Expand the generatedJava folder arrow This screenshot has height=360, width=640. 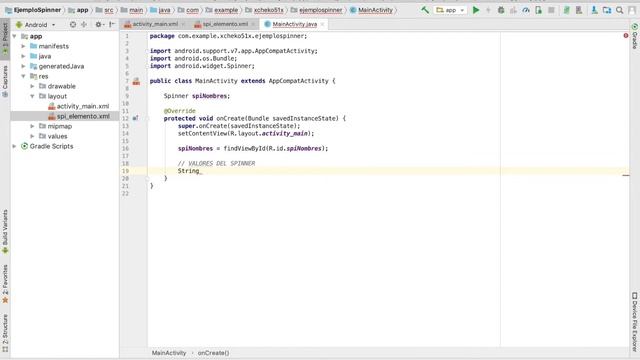tap(24, 66)
